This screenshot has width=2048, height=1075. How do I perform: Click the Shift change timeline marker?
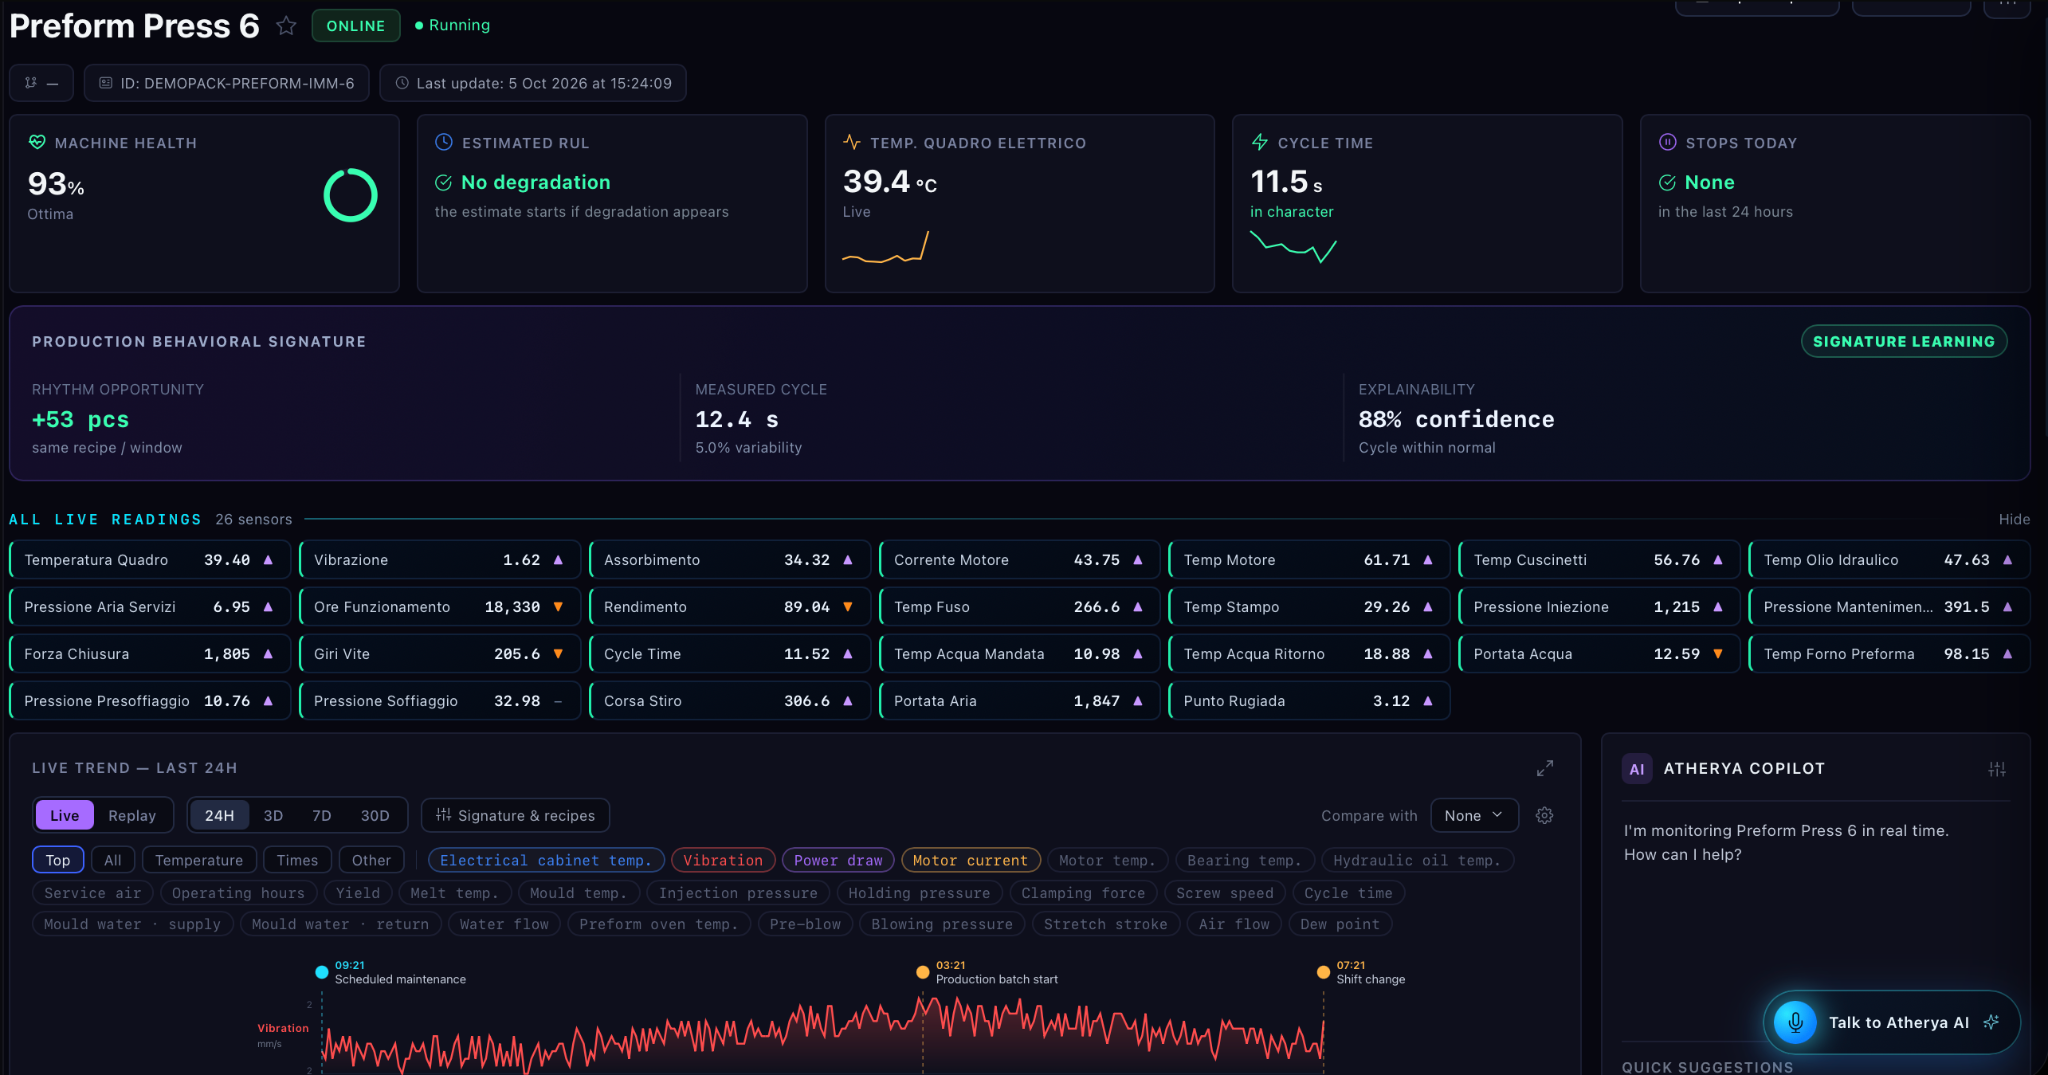[1323, 972]
